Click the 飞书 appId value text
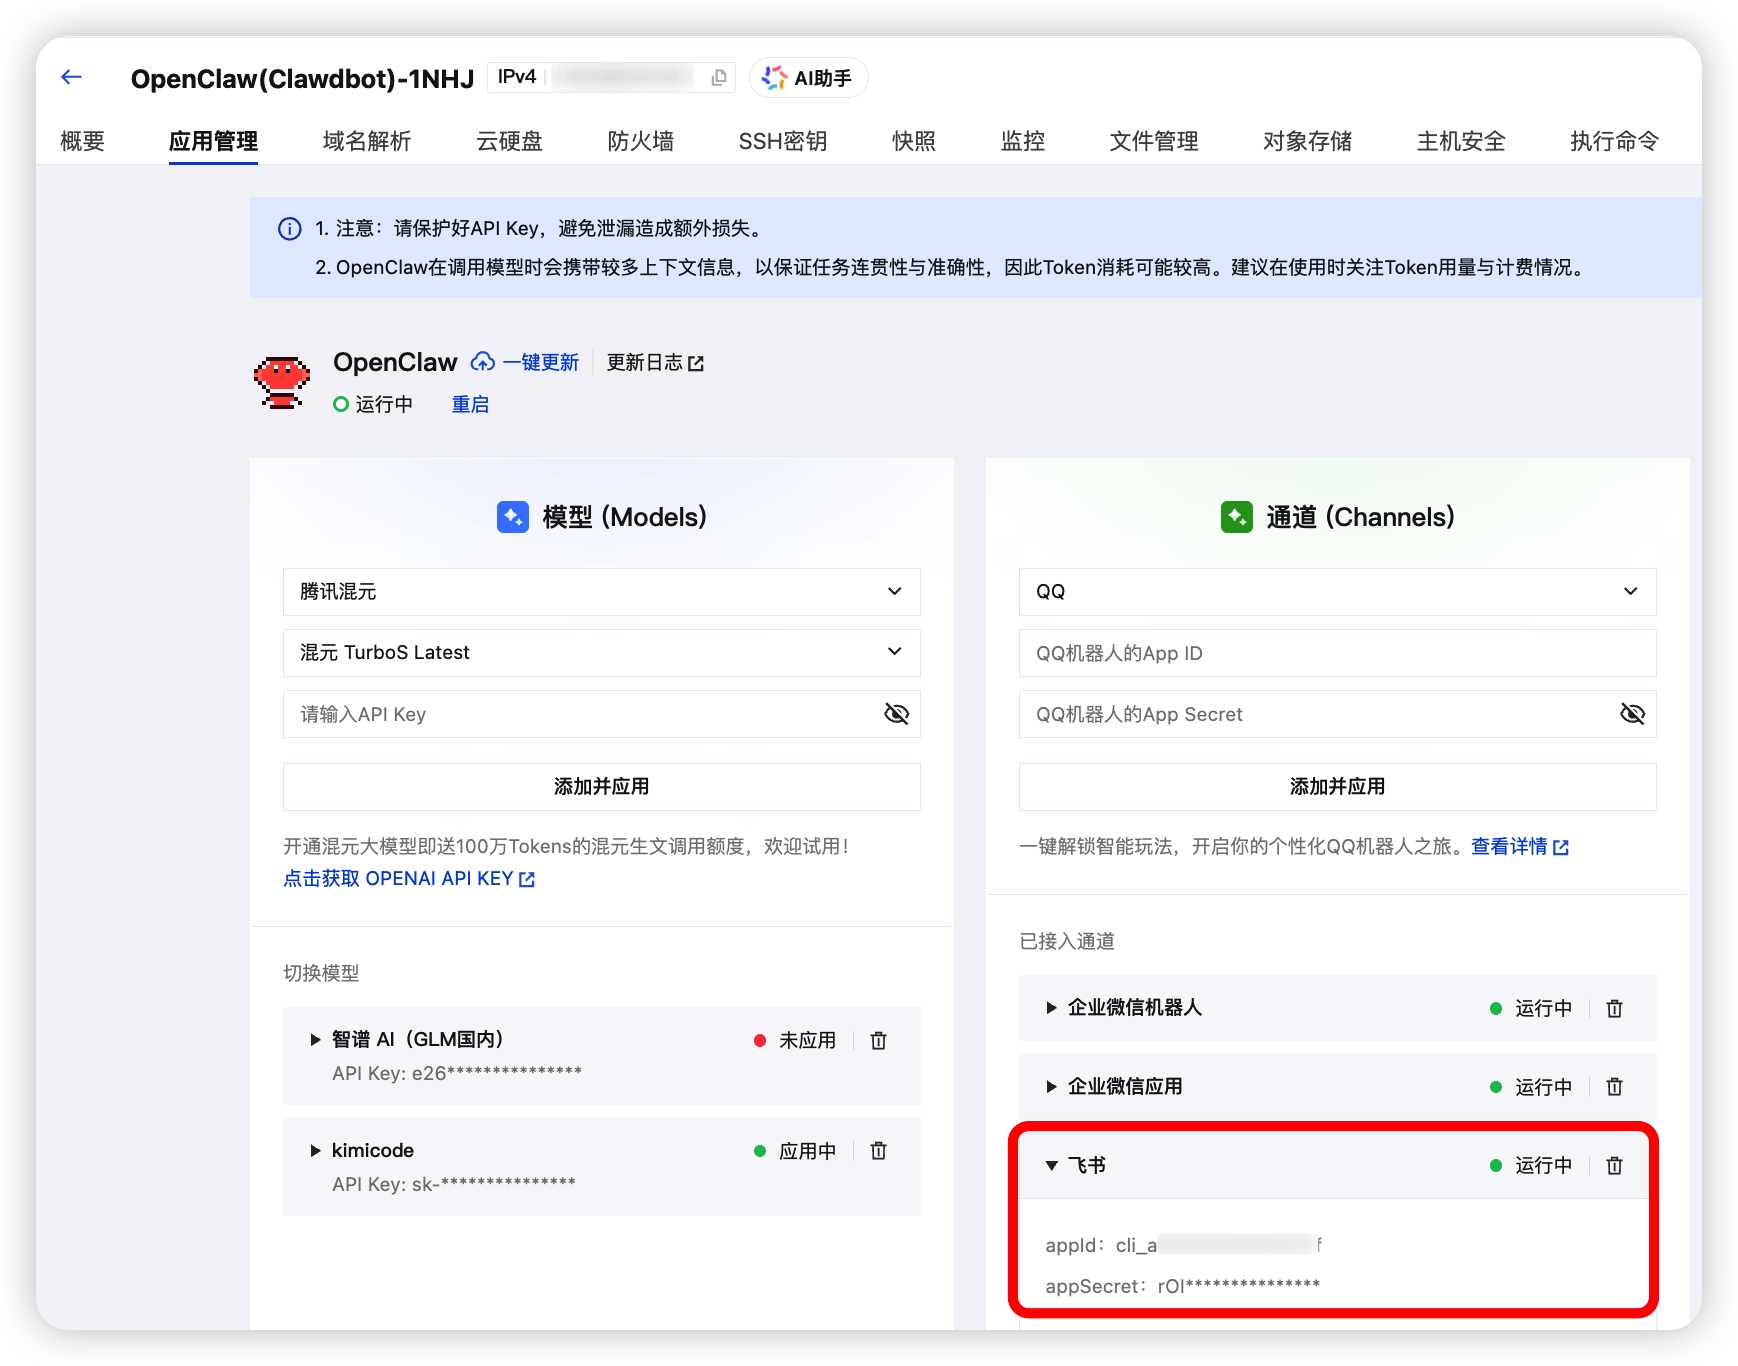The width and height of the screenshot is (1738, 1366). [x=1219, y=1245]
